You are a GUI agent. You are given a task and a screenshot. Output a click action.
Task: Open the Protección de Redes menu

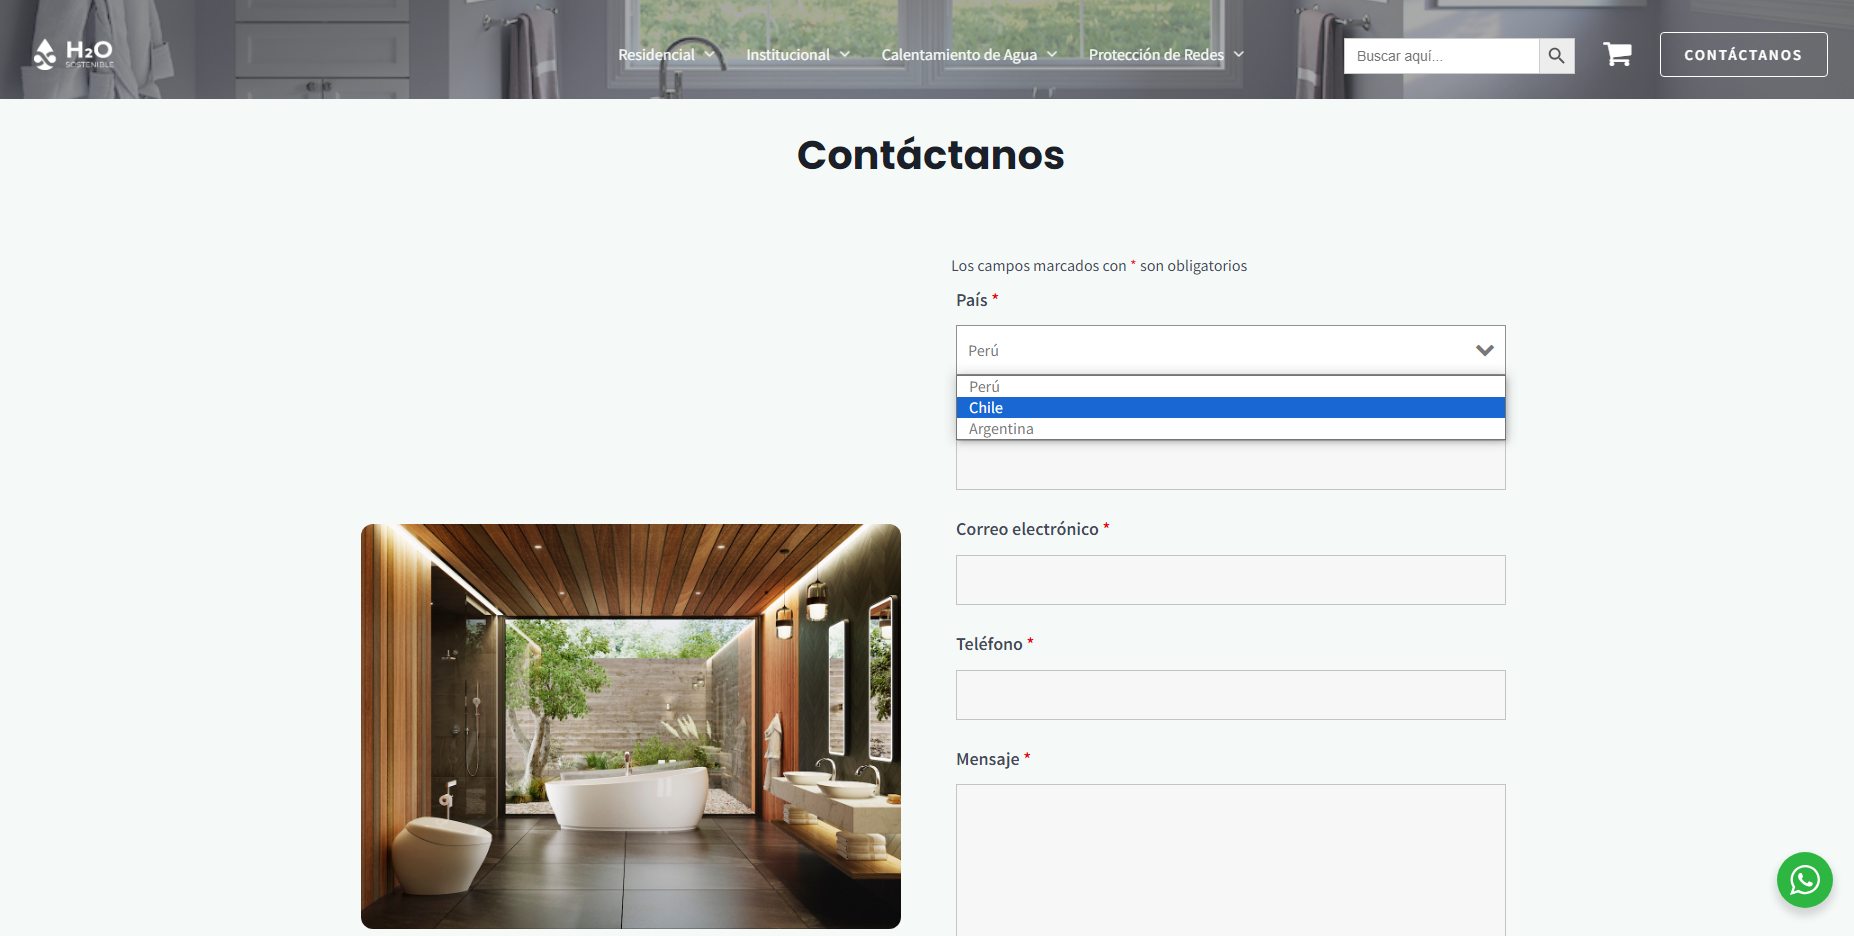click(1156, 55)
